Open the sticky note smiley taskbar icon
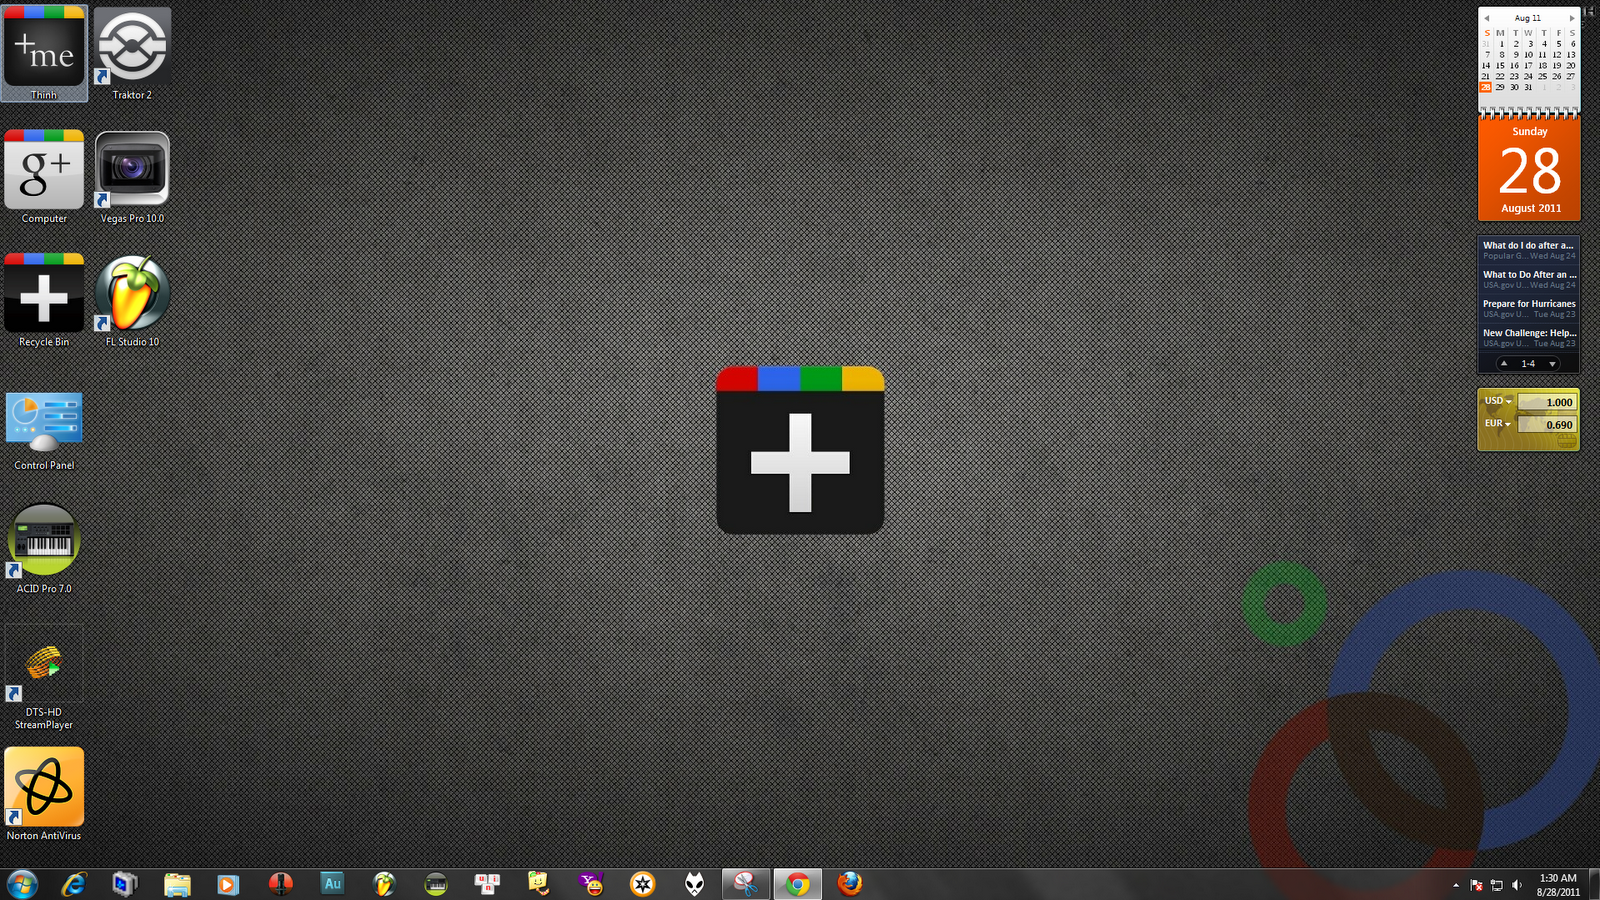Viewport: 1600px width, 900px height. [x=539, y=884]
